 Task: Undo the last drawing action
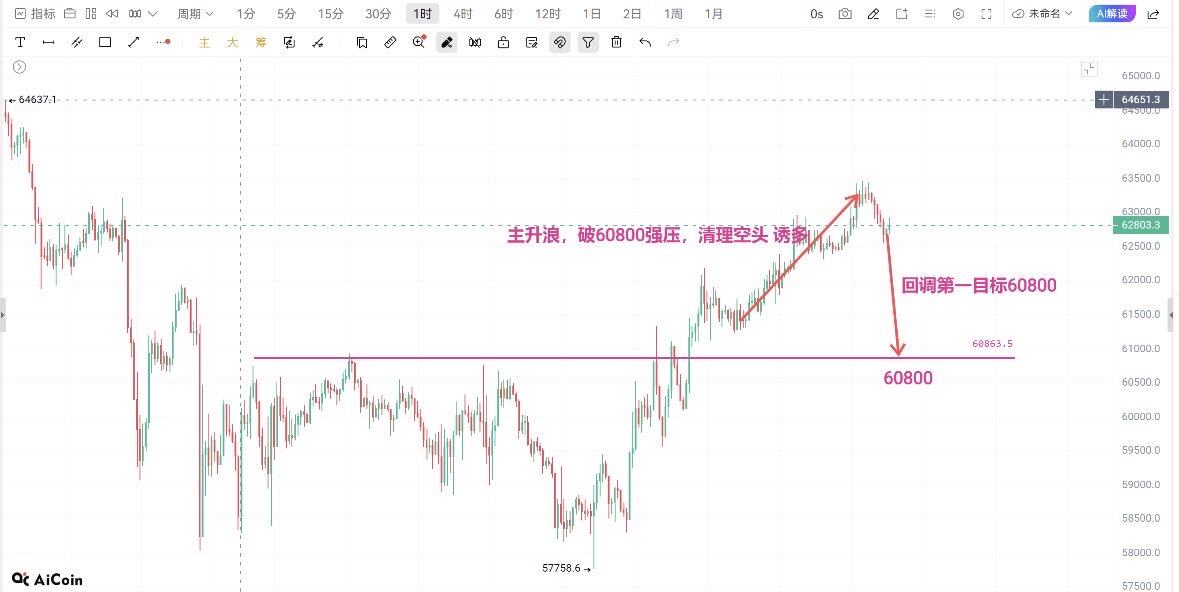click(645, 43)
